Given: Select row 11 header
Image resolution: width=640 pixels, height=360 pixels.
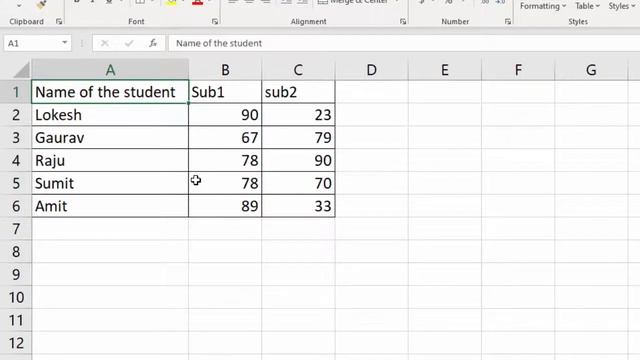Looking at the screenshot, I should pyautogui.click(x=16, y=320).
